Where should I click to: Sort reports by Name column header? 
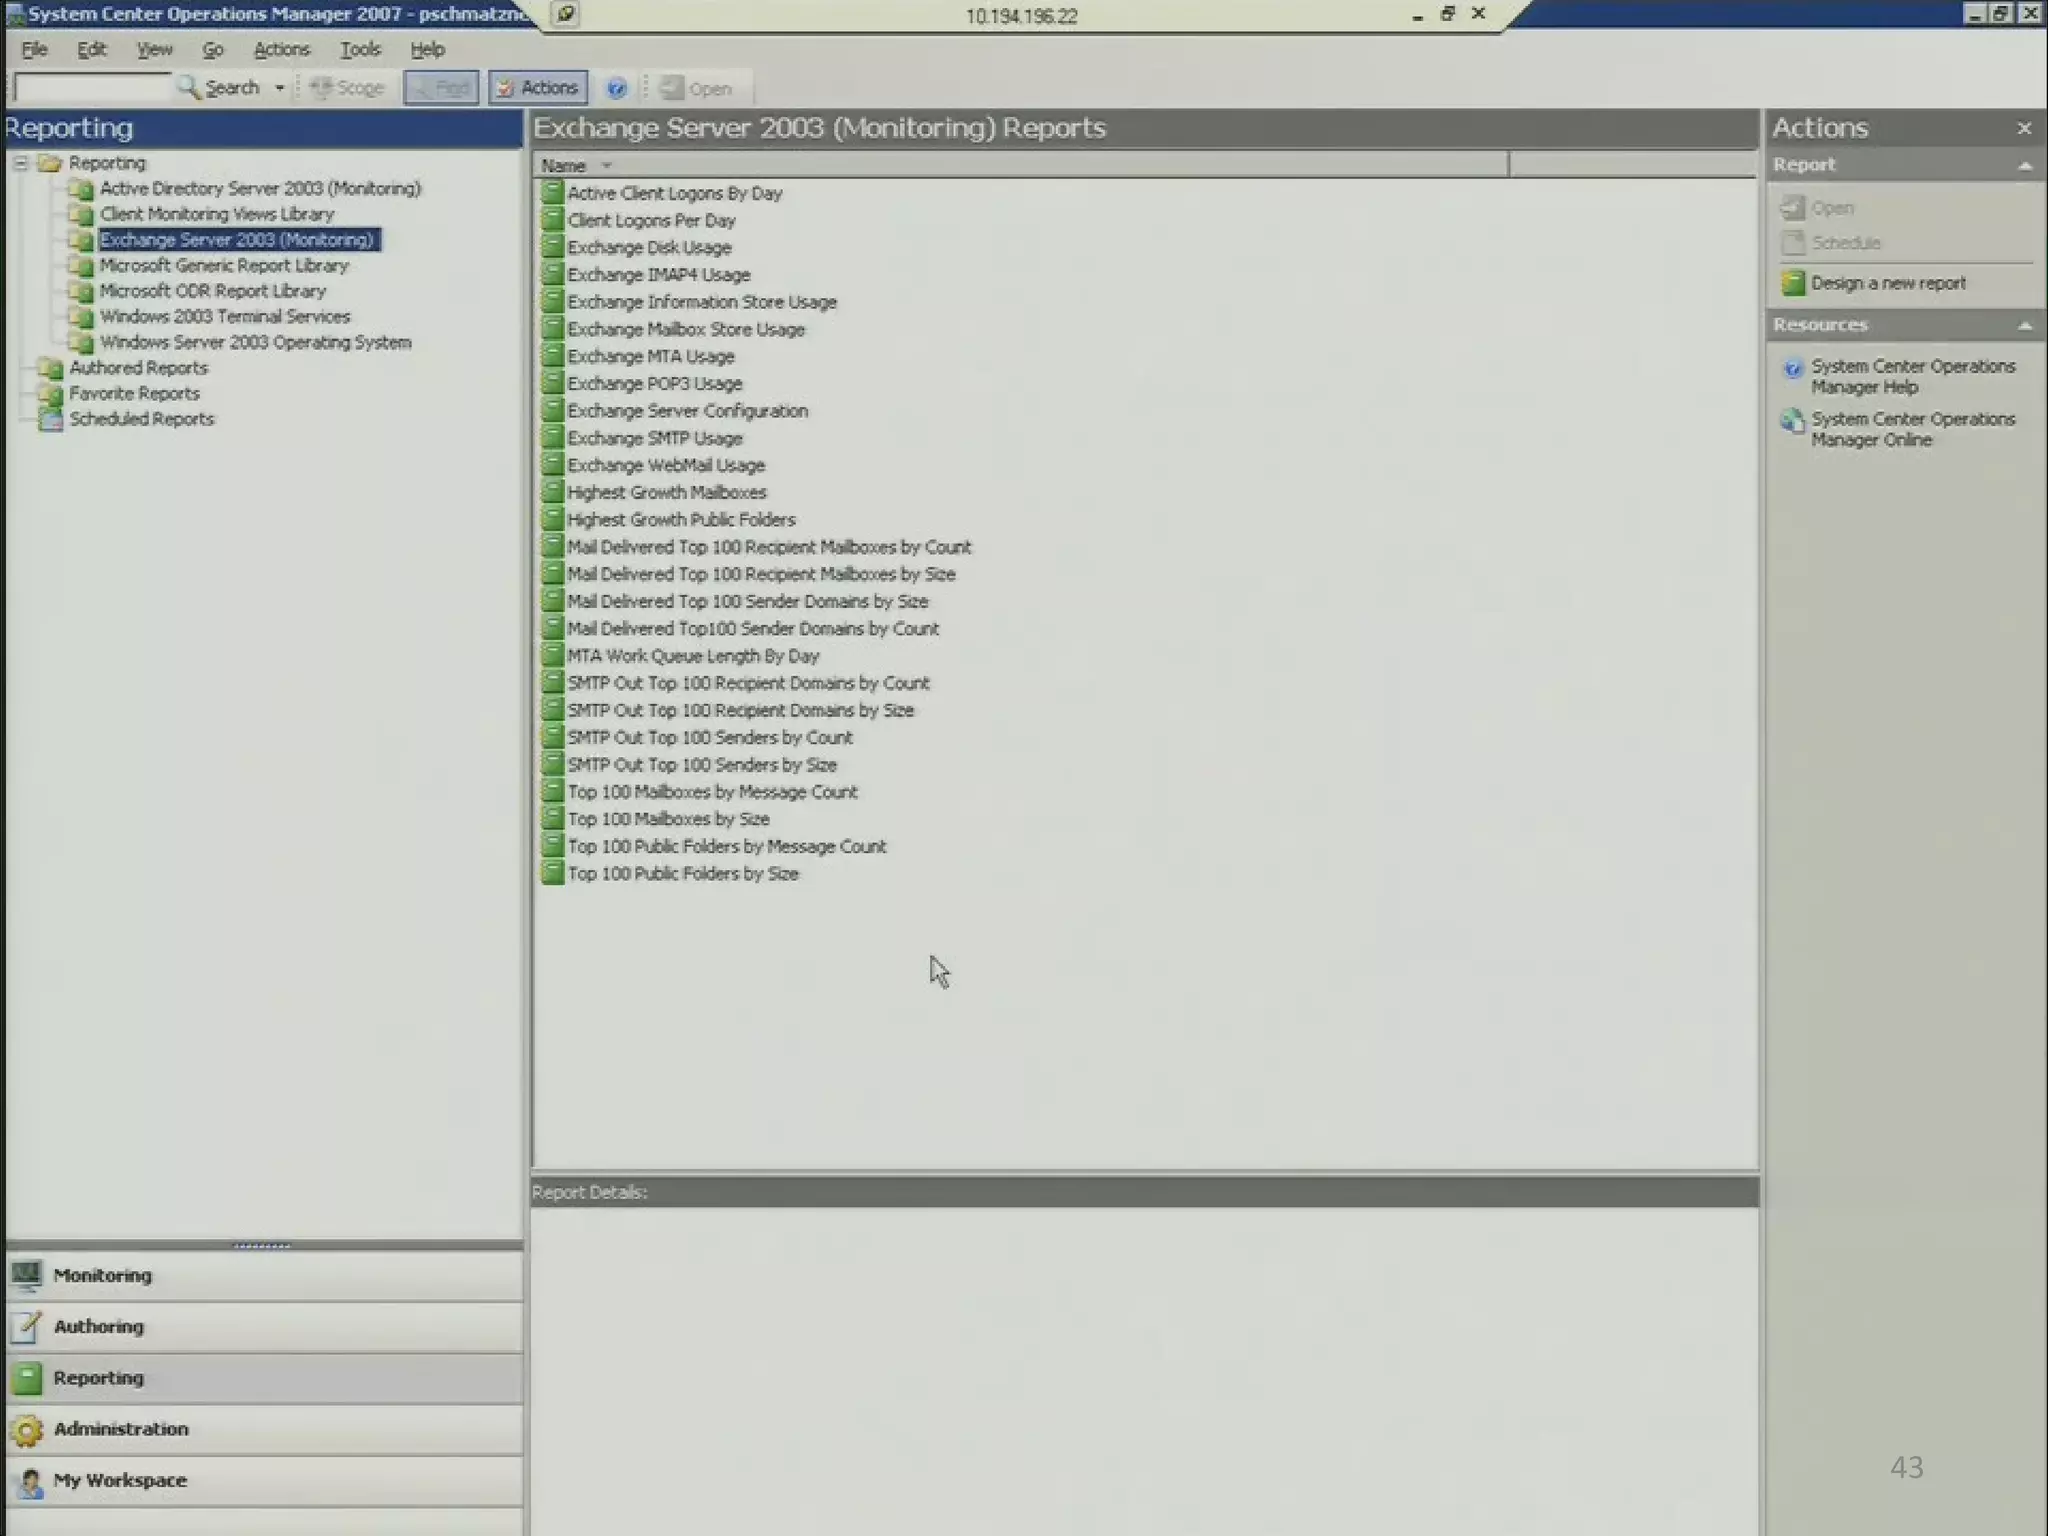tap(564, 166)
